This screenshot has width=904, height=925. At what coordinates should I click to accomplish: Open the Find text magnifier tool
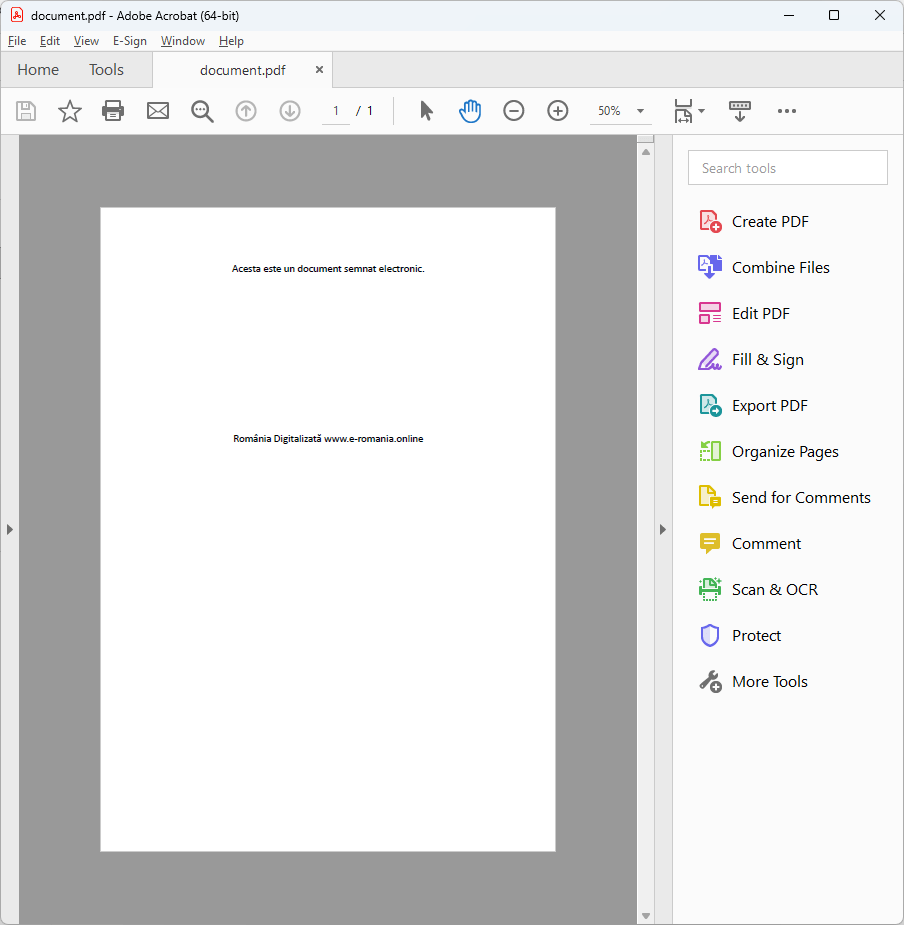202,111
